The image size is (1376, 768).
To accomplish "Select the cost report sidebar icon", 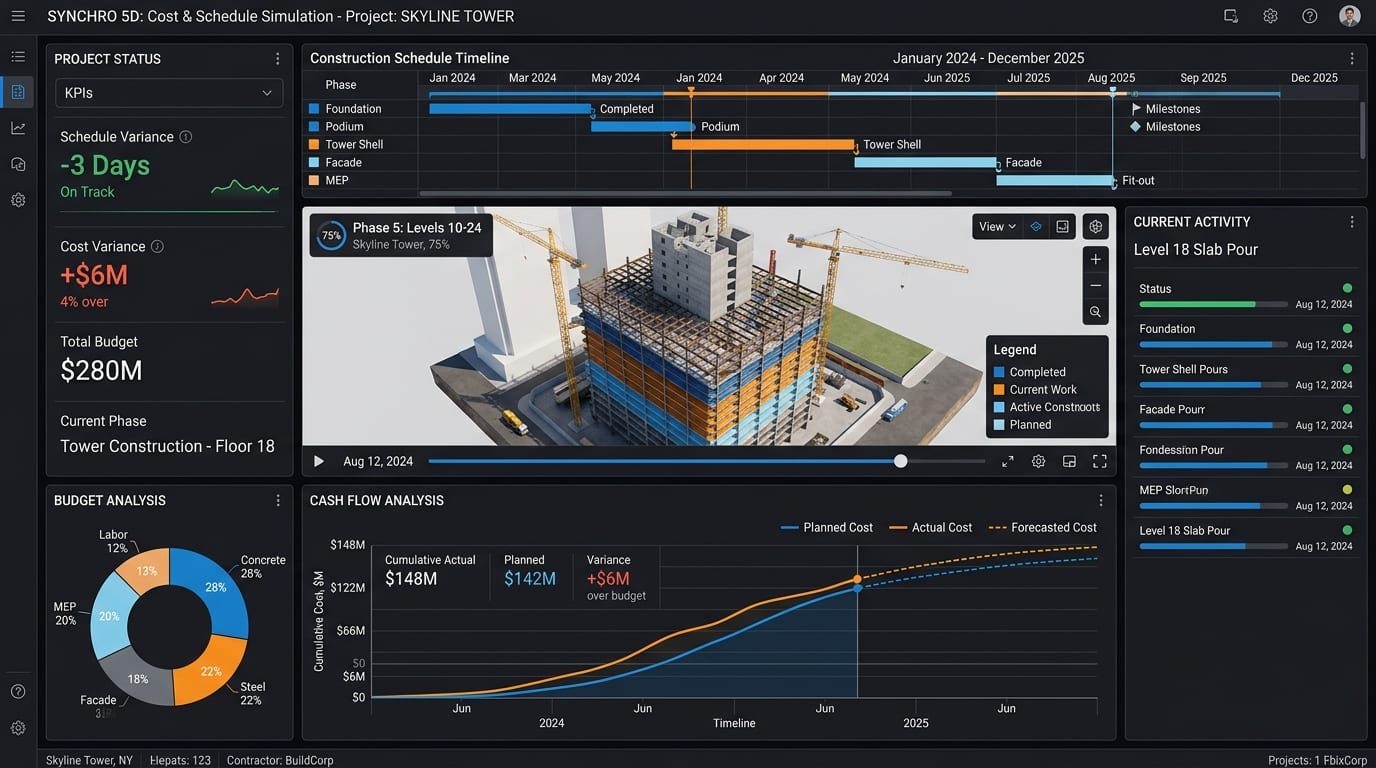I will tap(18, 92).
